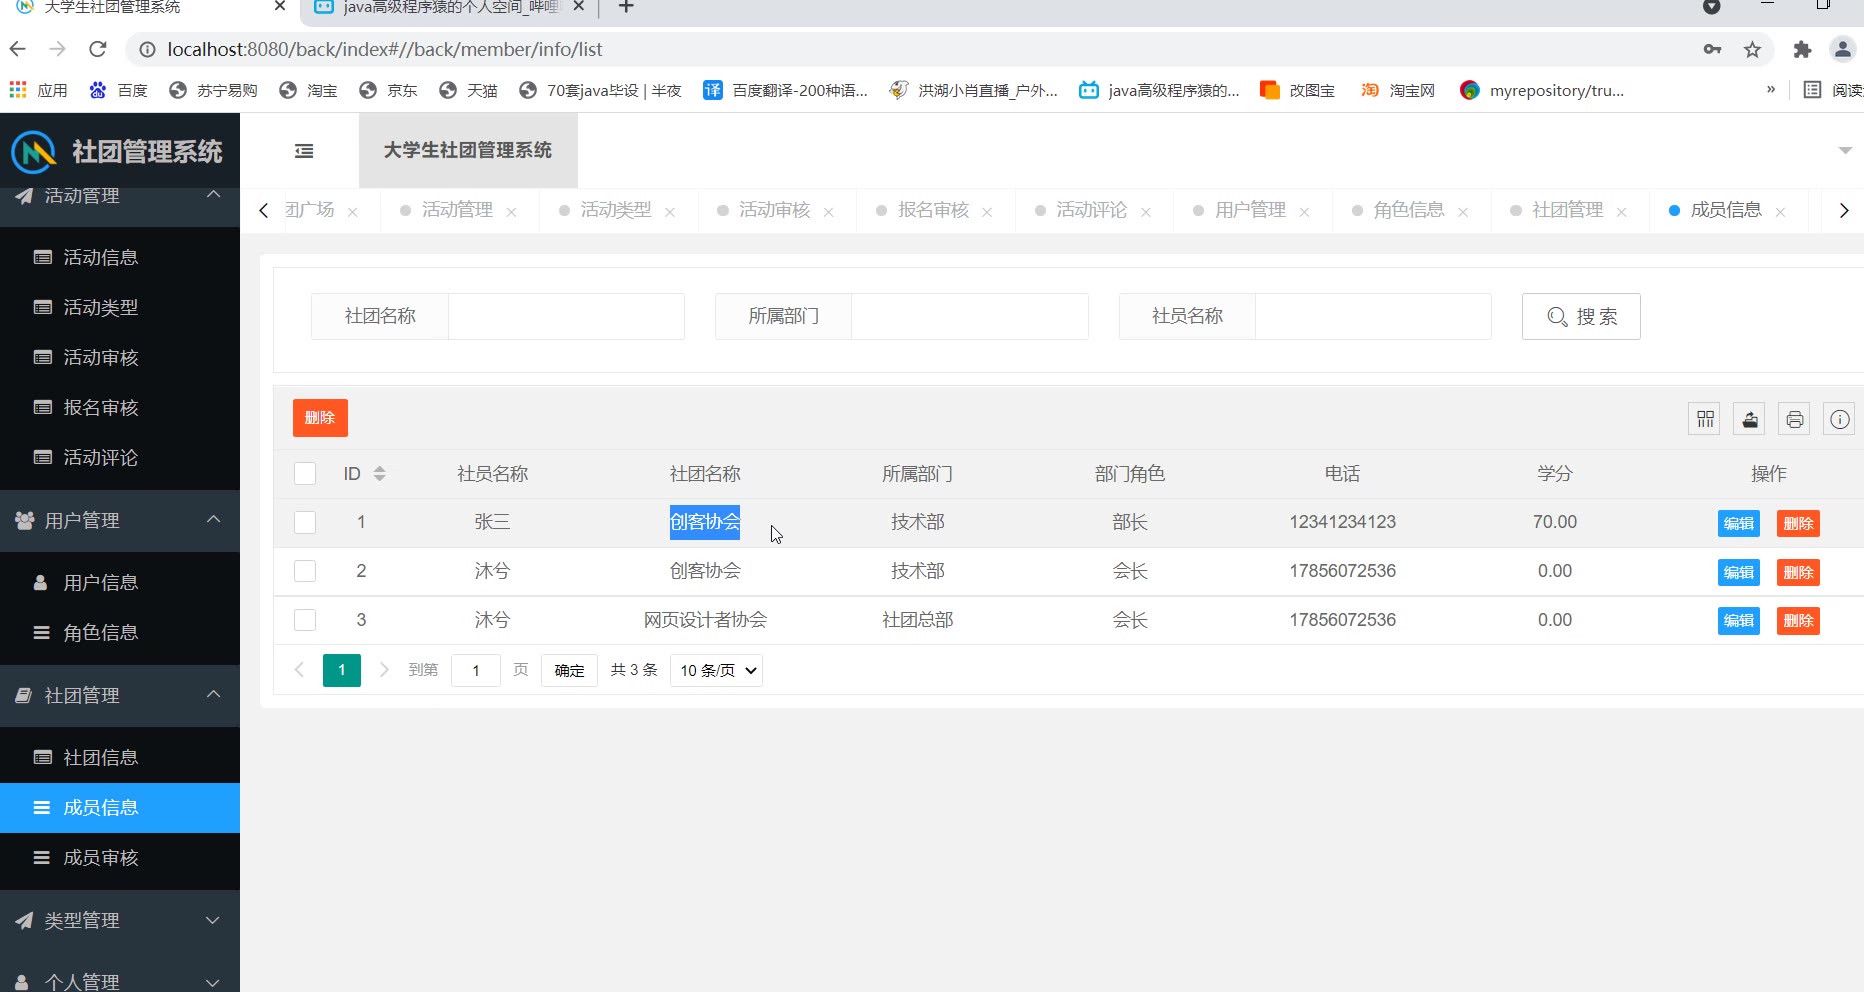Close the 成员信息 tab
Image resolution: width=1864 pixels, height=992 pixels.
1780,212
